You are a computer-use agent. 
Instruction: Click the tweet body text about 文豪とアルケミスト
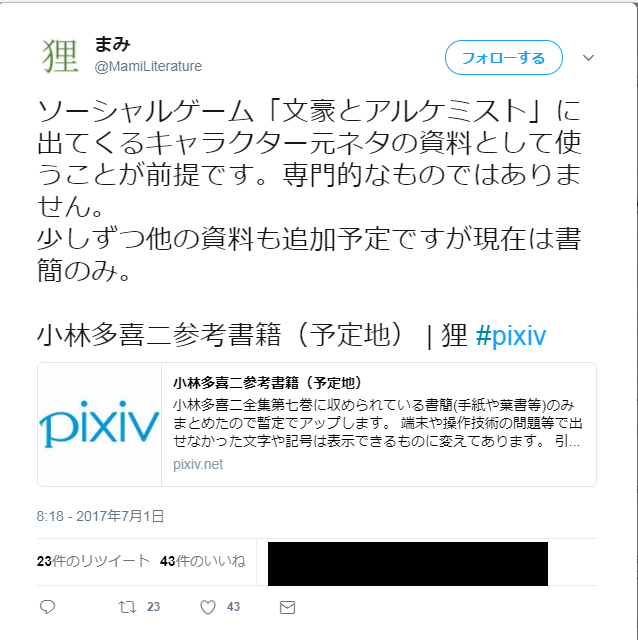click(309, 191)
